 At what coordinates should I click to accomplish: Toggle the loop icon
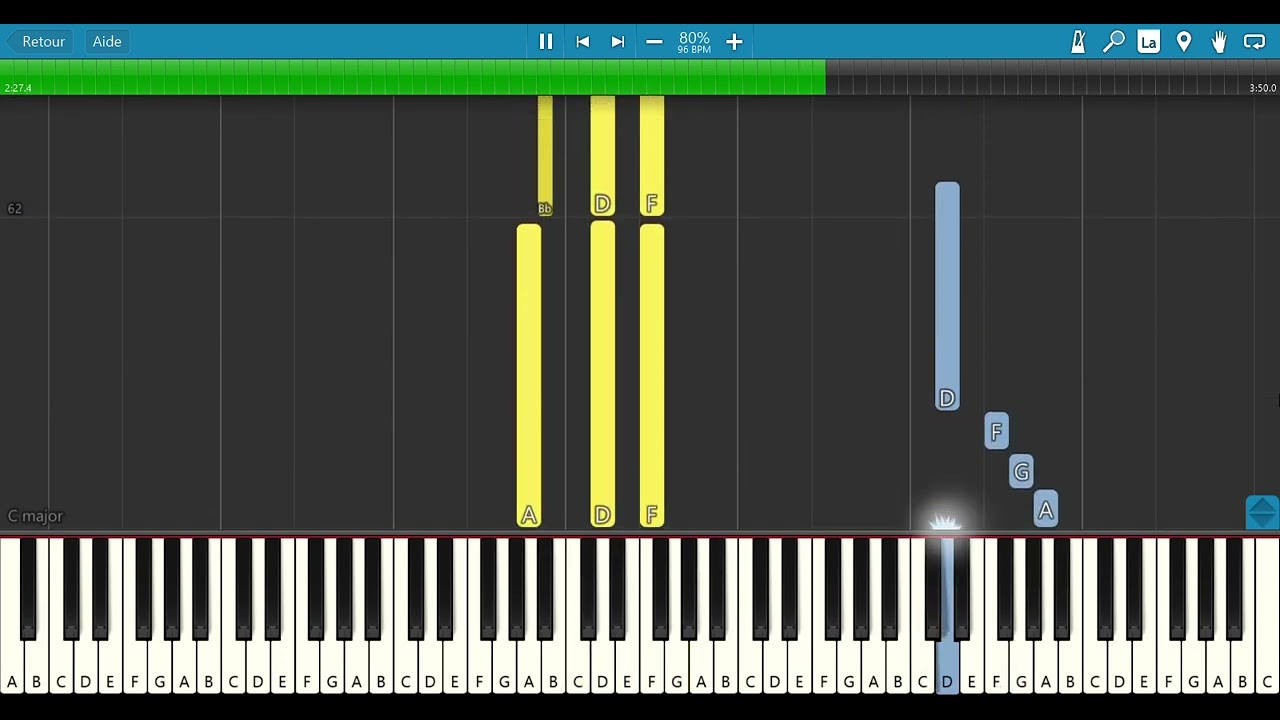1254,42
